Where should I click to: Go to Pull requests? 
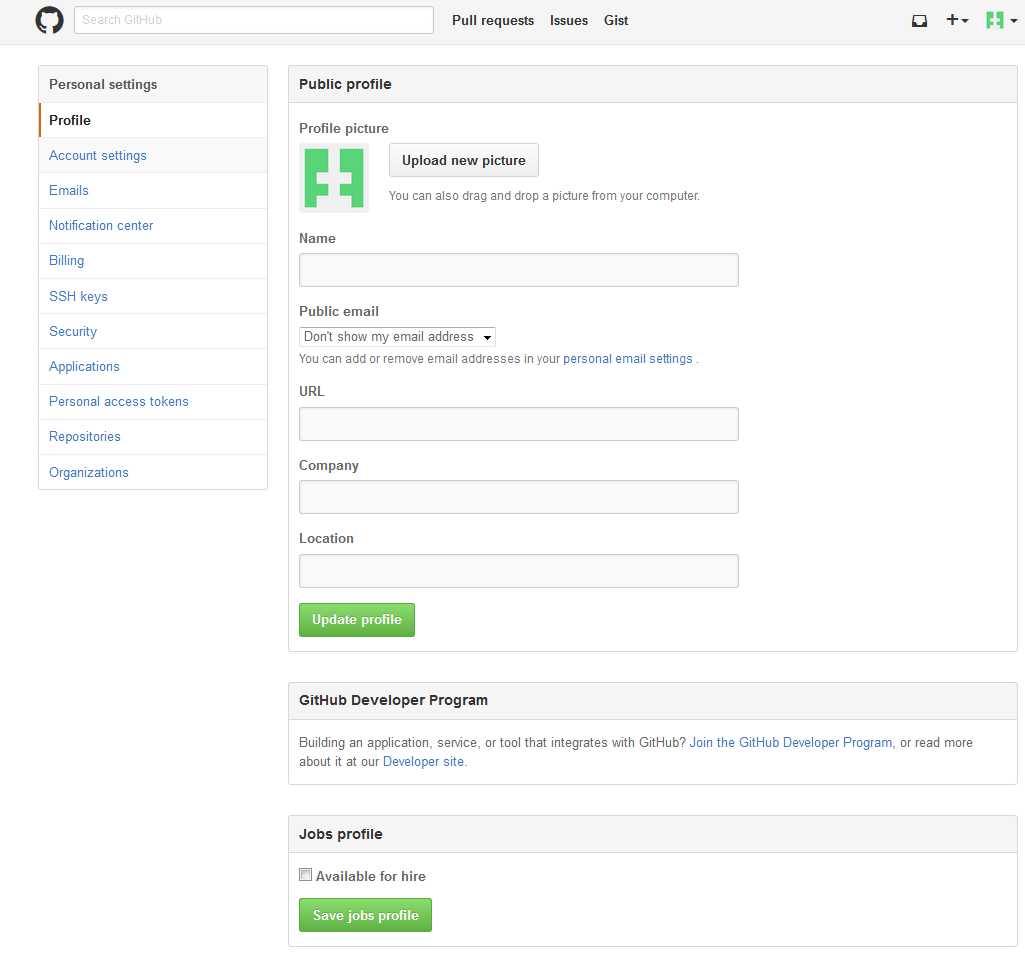tap(493, 20)
